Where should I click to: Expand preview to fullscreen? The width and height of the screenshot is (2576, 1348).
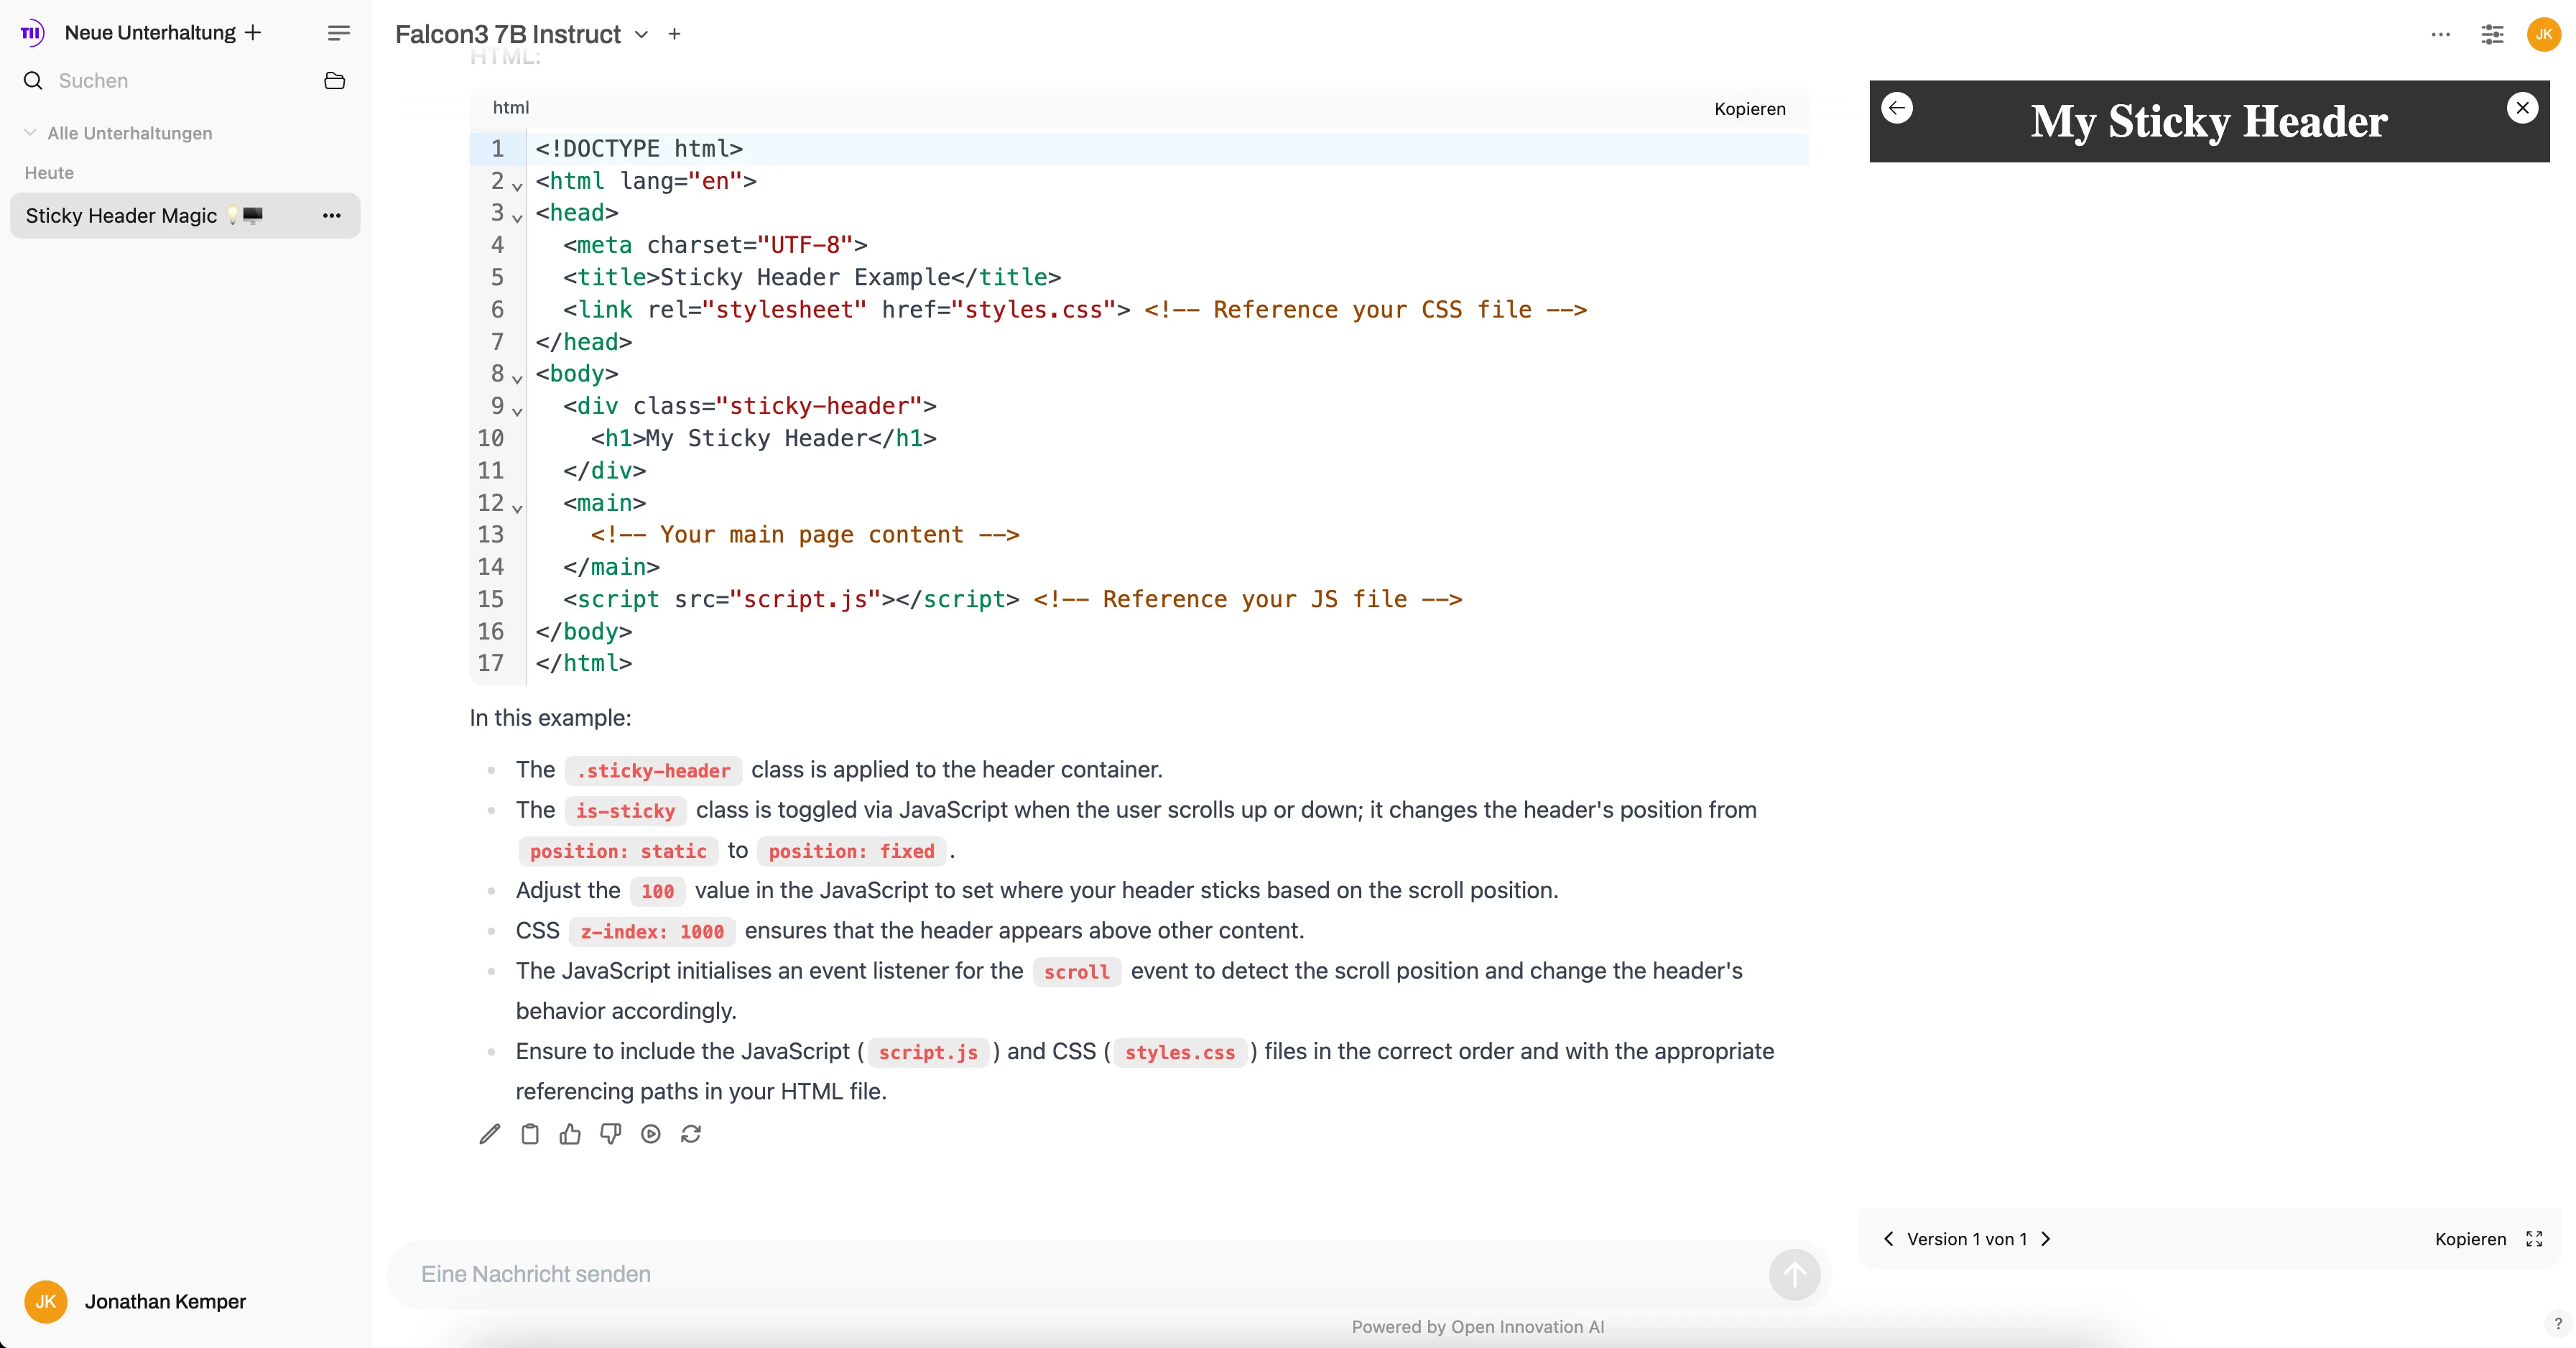click(x=2534, y=1239)
